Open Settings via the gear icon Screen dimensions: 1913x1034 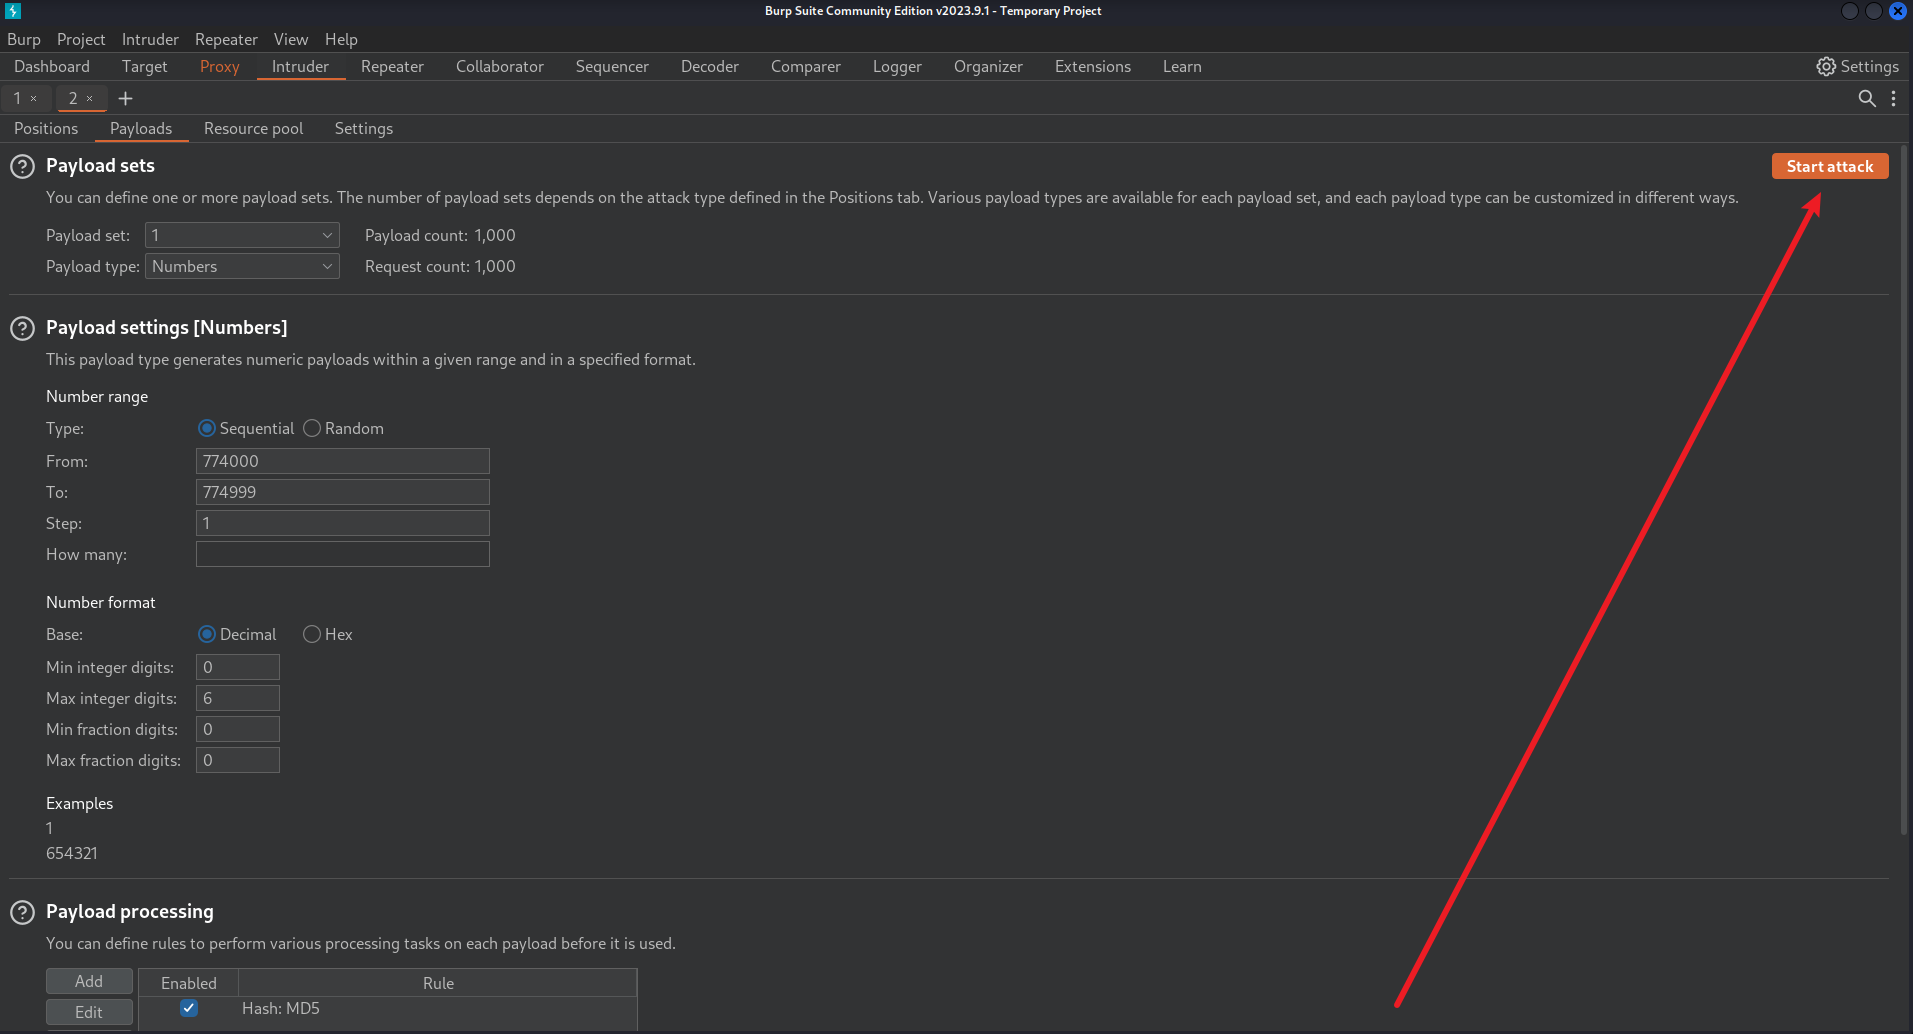pyautogui.click(x=1826, y=66)
